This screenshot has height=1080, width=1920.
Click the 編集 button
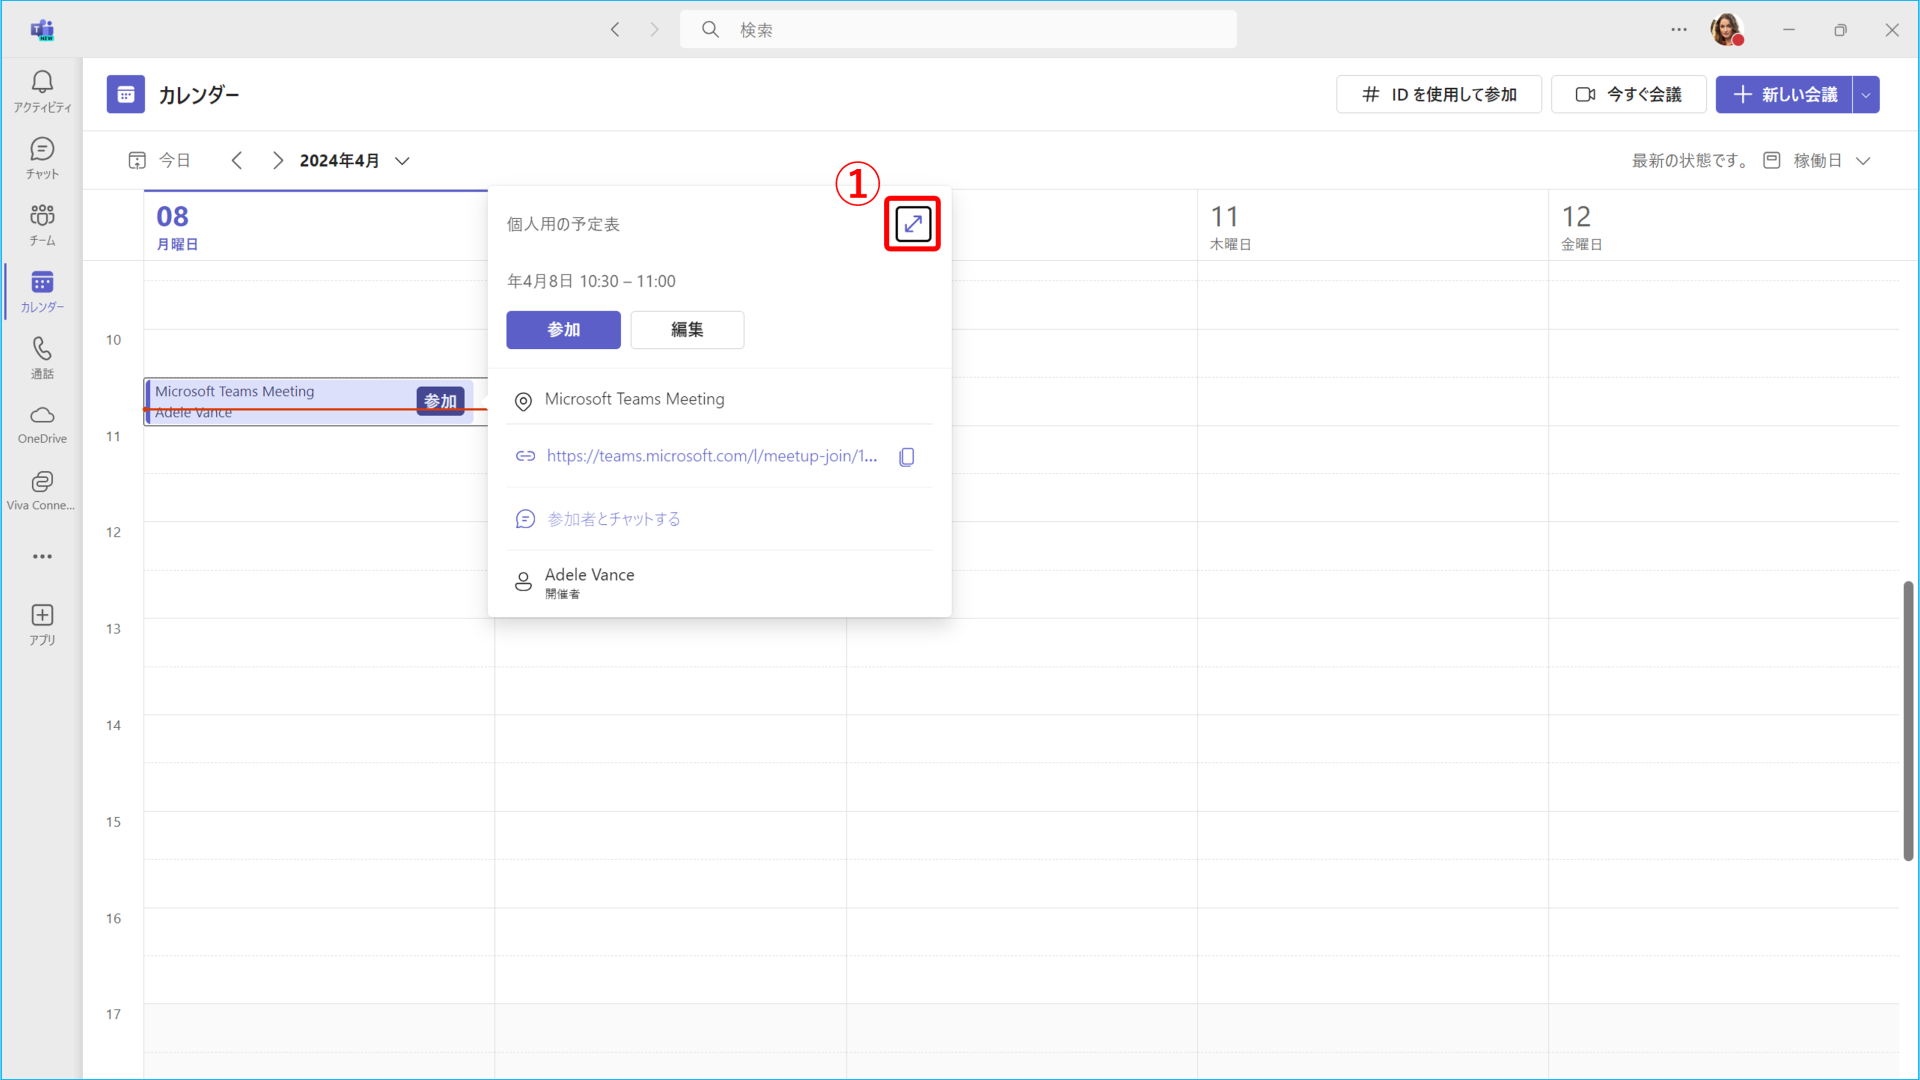(687, 330)
